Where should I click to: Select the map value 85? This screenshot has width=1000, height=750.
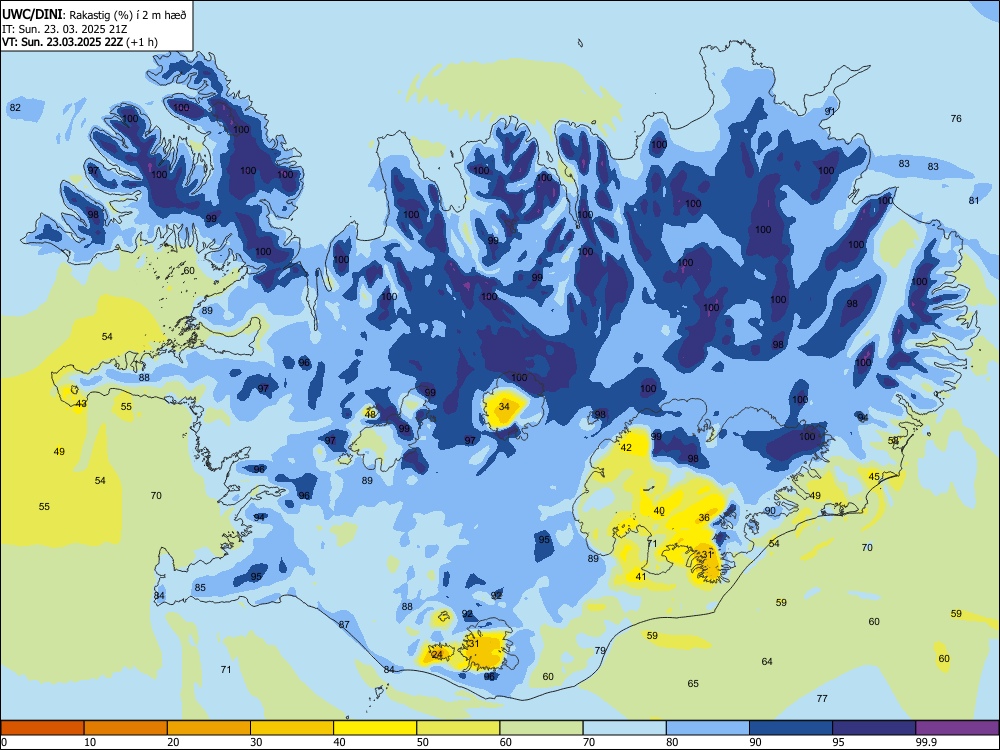pyautogui.click(x=200, y=587)
